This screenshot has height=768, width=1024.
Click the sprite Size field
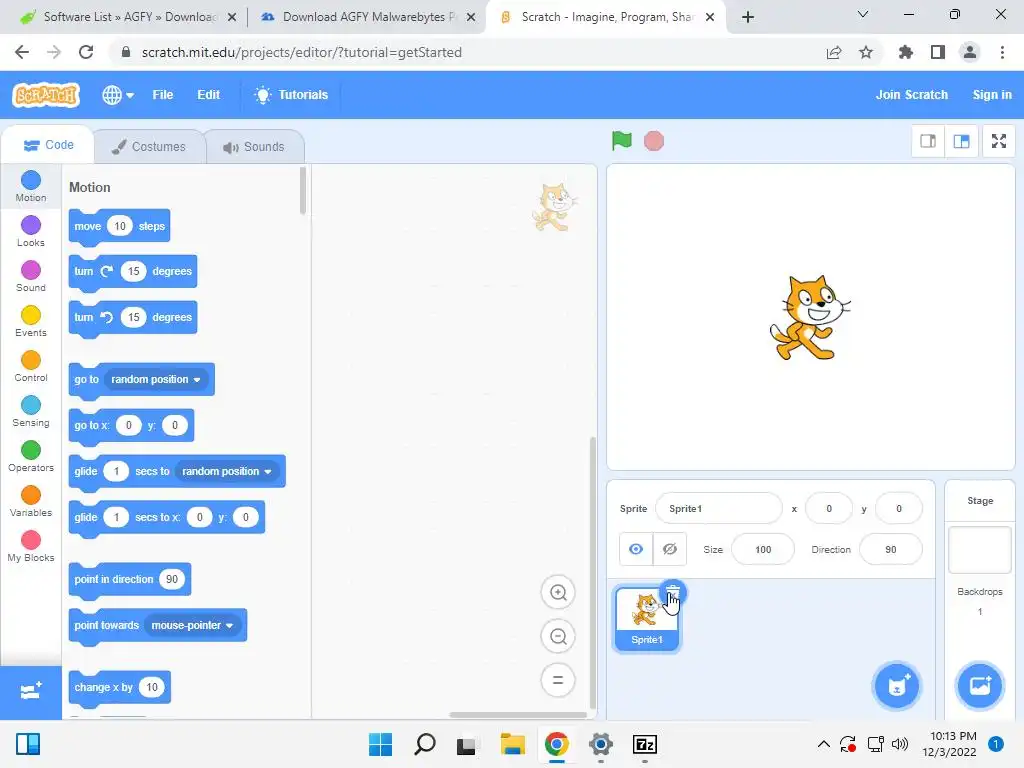763,549
